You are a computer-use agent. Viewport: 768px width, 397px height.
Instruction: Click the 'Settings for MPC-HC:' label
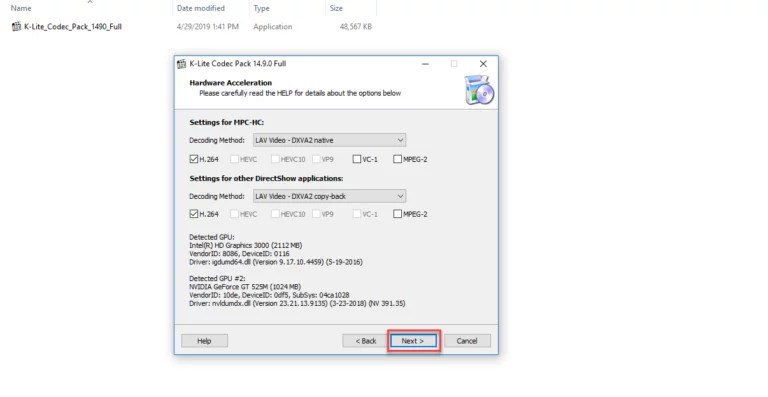click(x=226, y=122)
